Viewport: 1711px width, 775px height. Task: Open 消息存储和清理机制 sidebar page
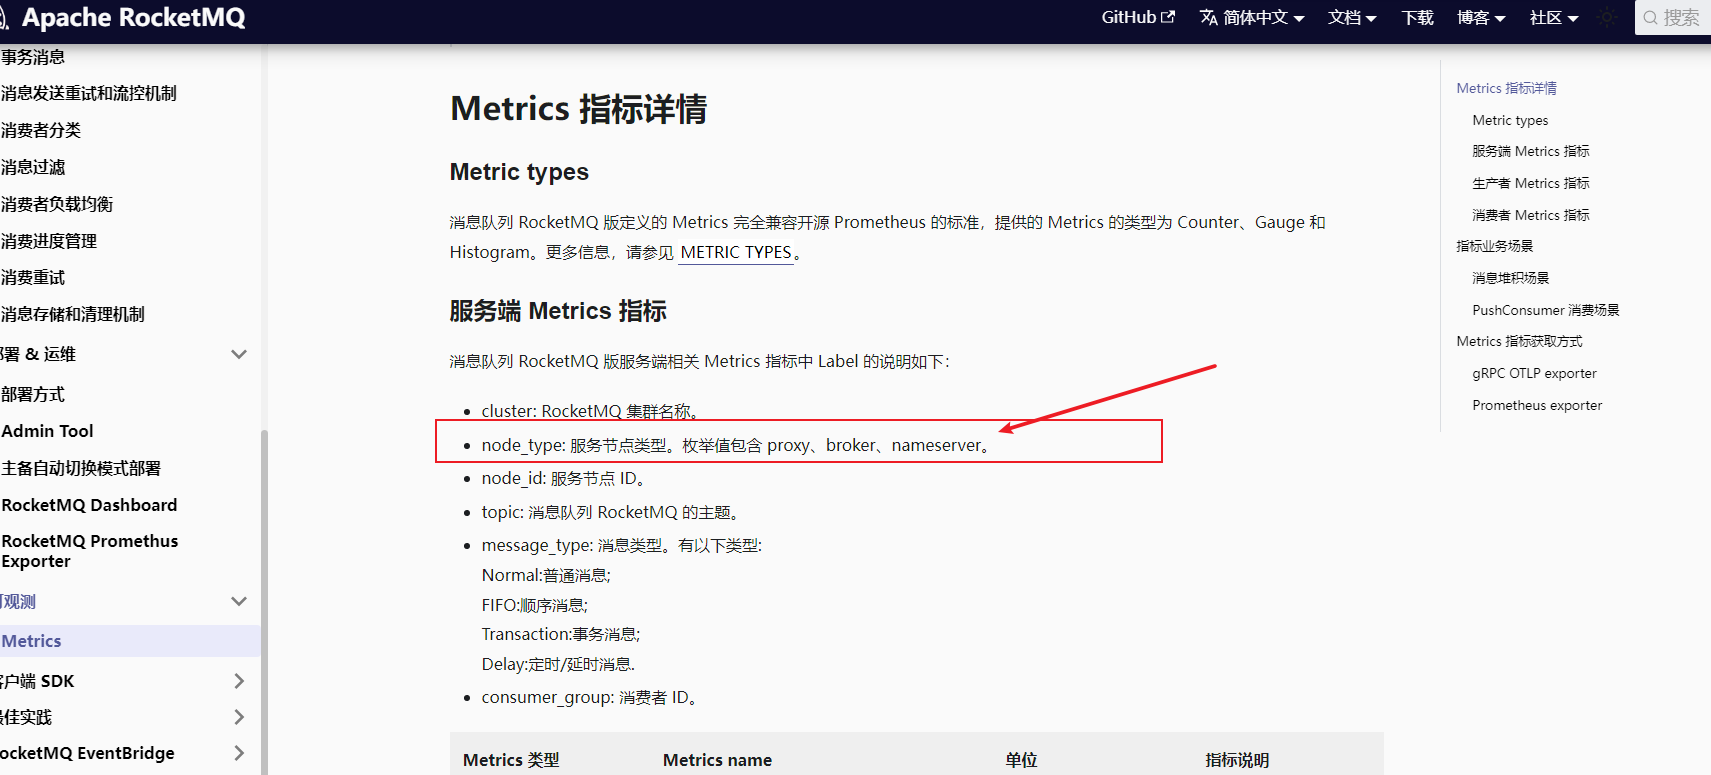(x=73, y=314)
